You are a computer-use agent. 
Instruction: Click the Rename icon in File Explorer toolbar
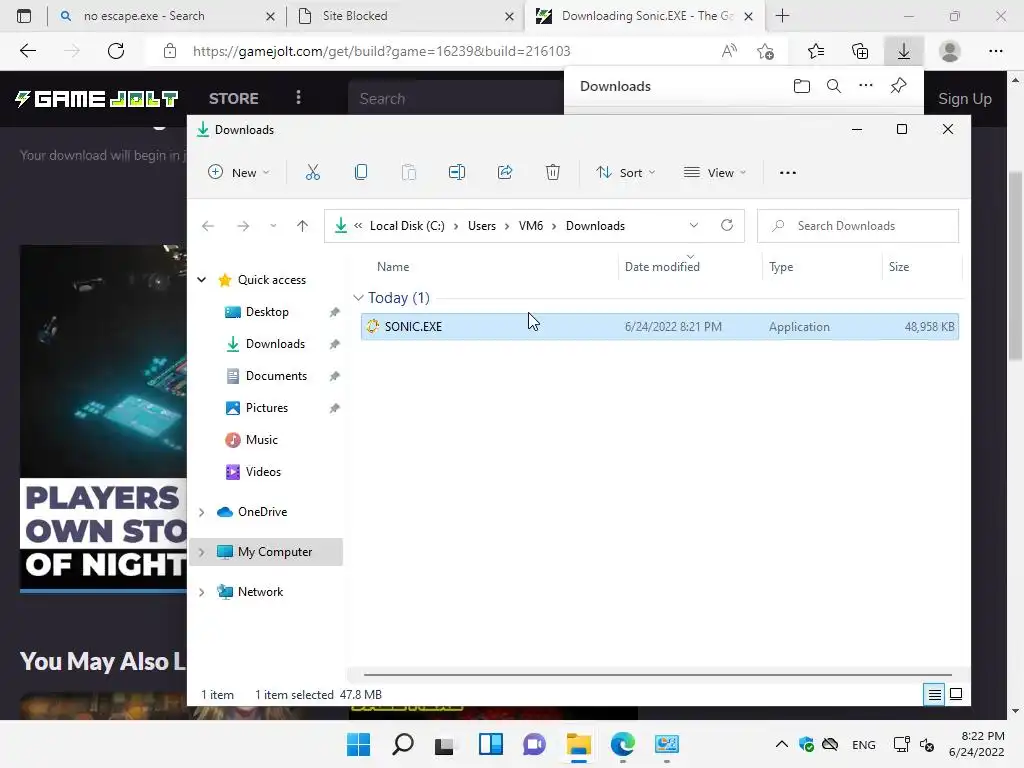456,172
